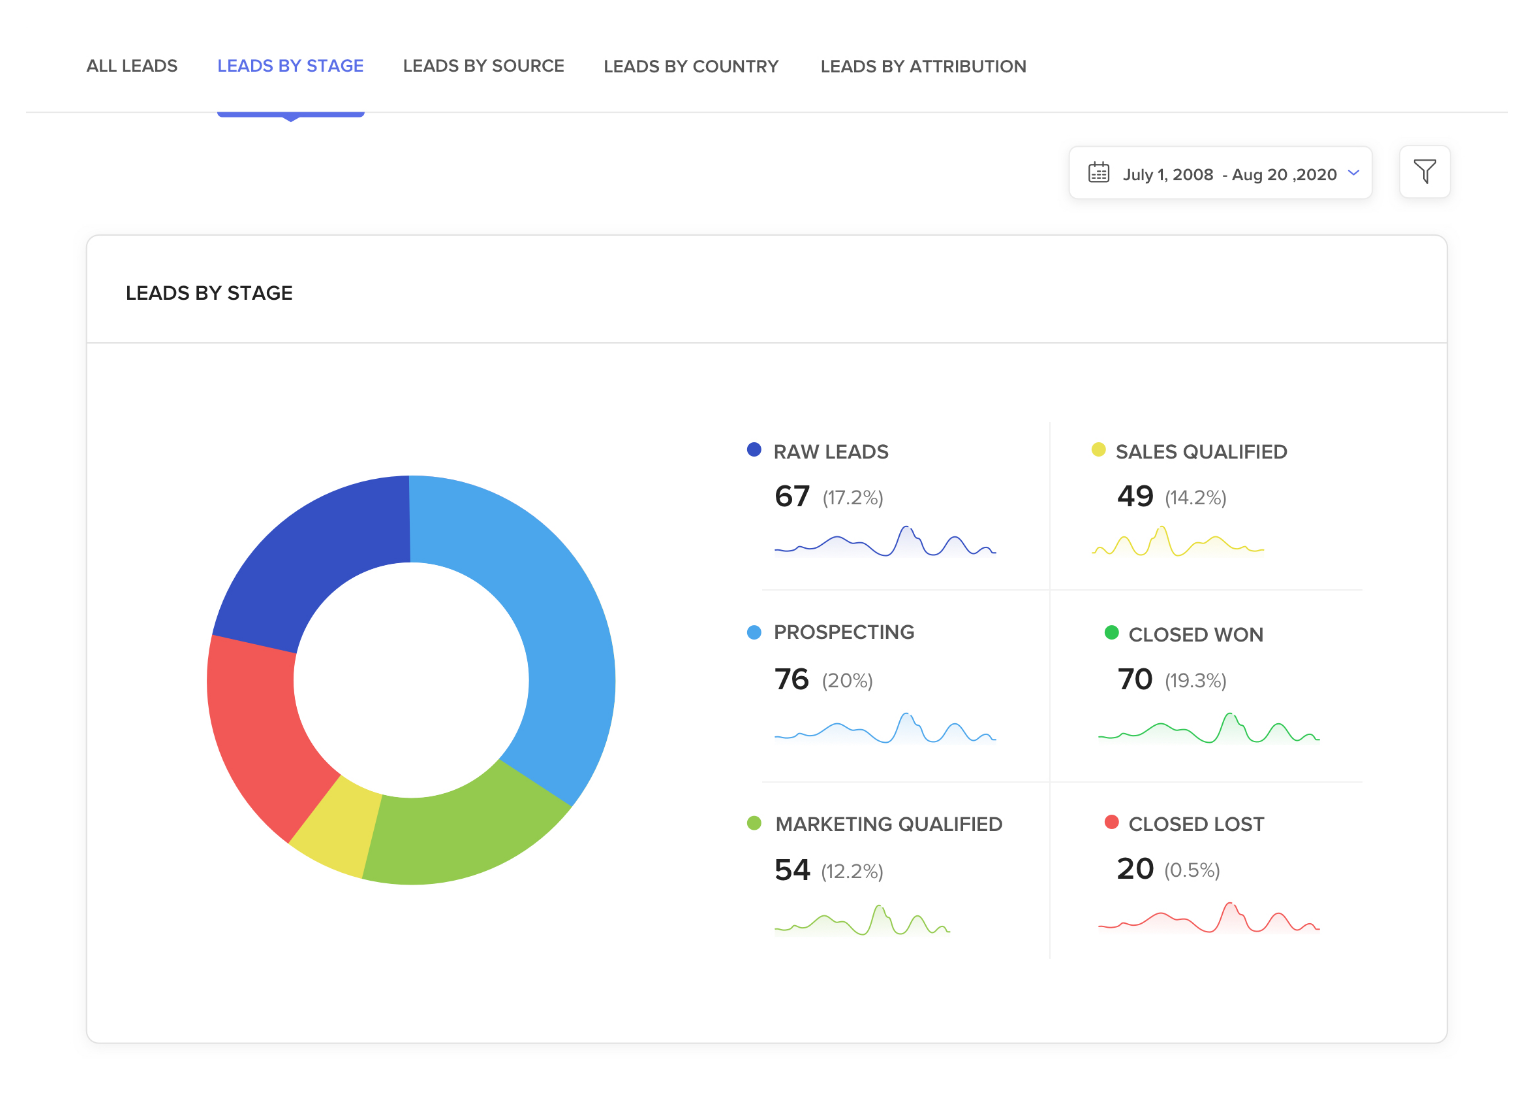Open the filter funnel icon
Screen dimensions: 1532x1104
(1424, 172)
